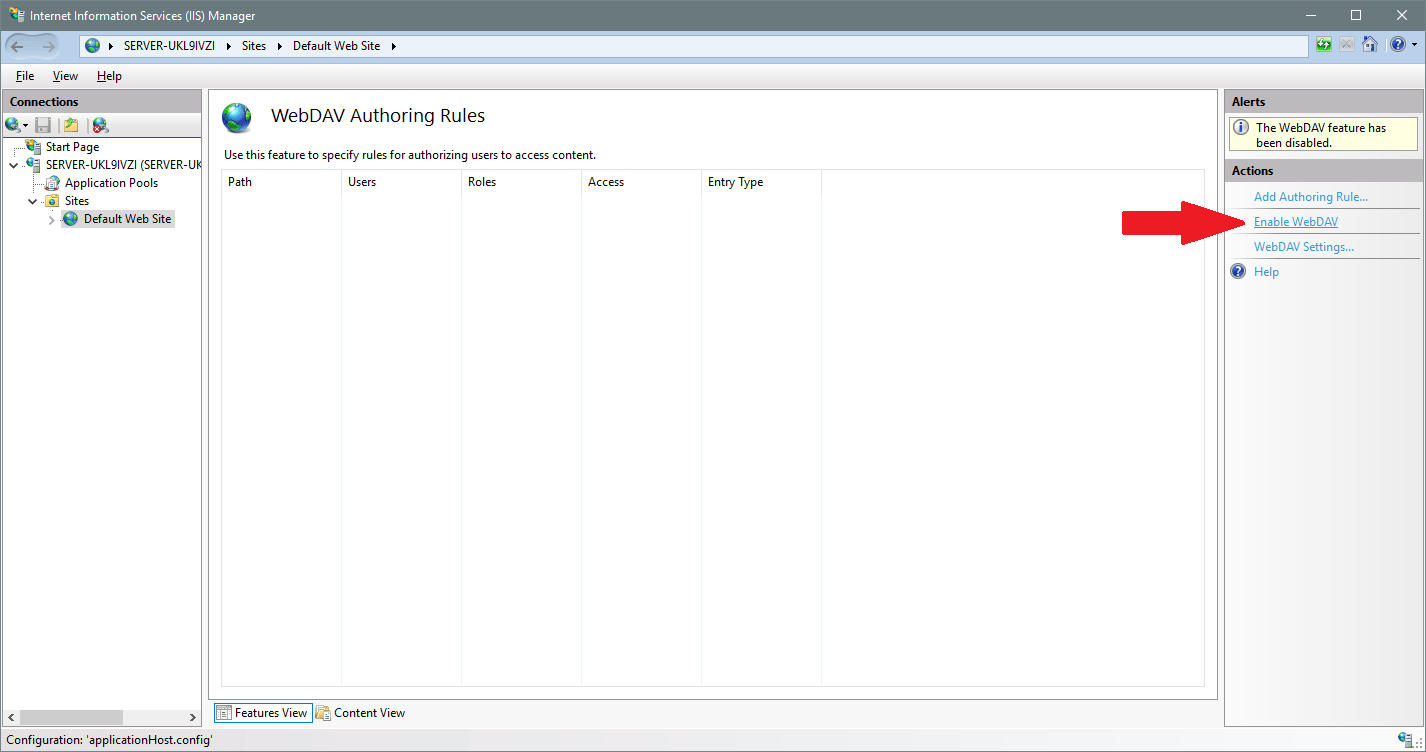
Task: Click the Up One Level folder icon
Action: coord(71,125)
